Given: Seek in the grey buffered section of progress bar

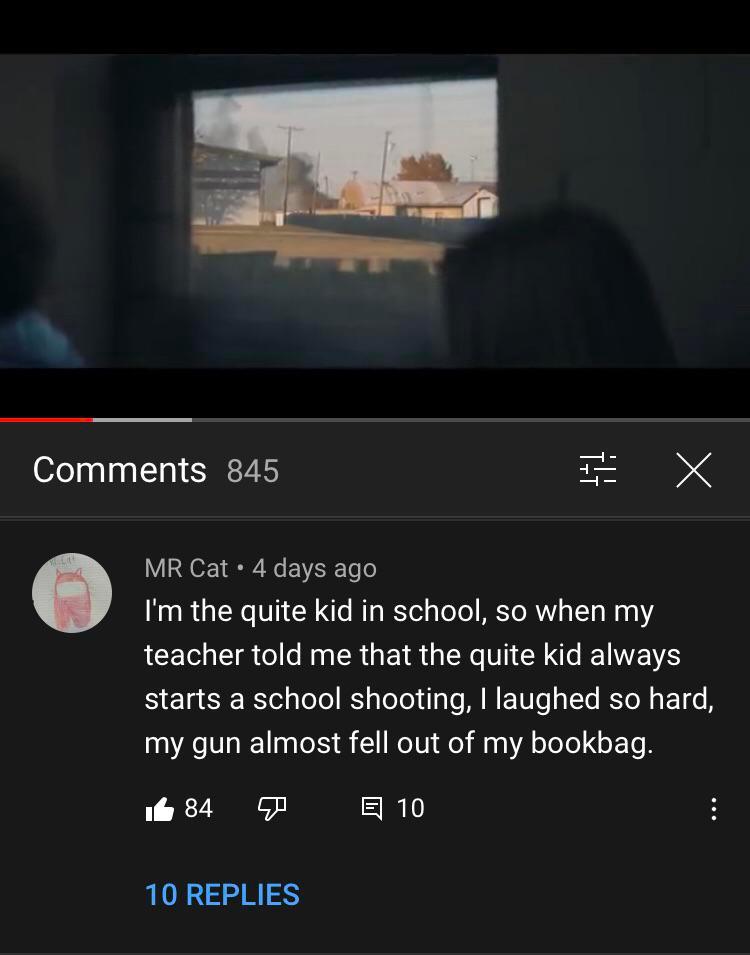Looking at the screenshot, I should [143, 420].
